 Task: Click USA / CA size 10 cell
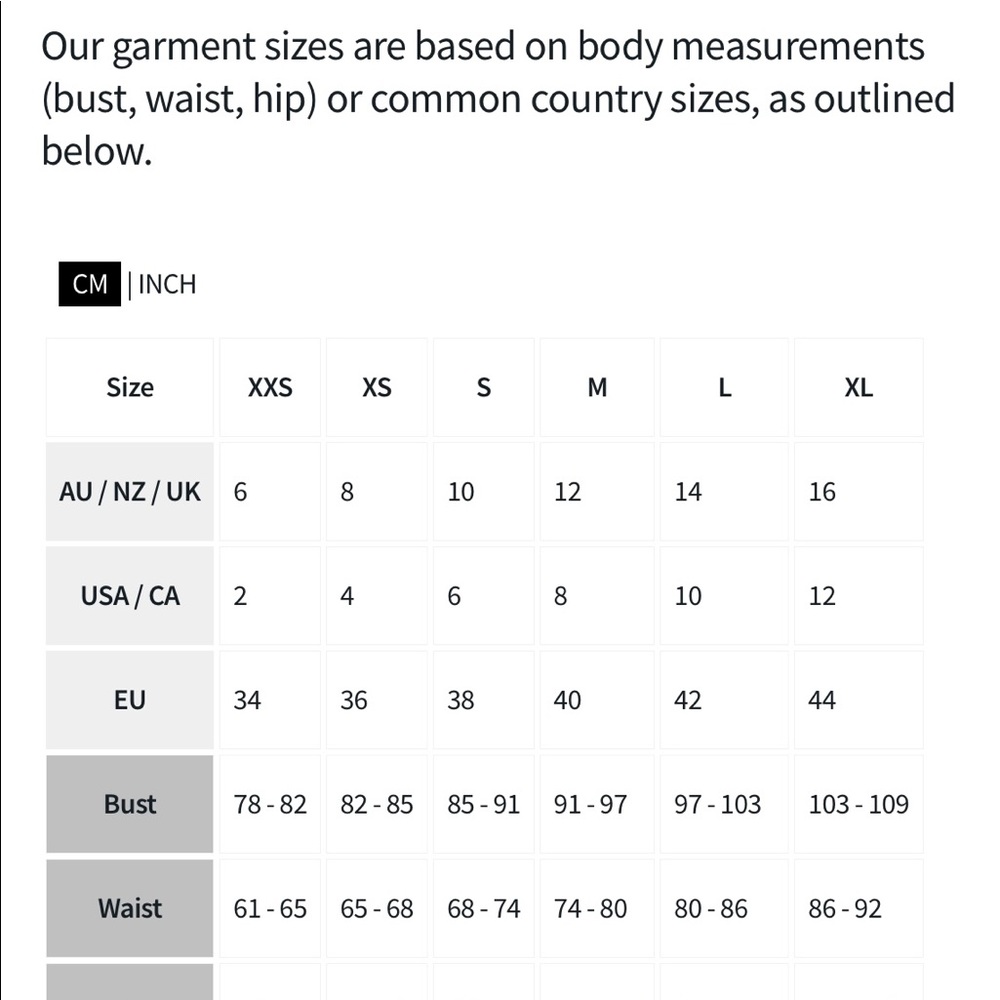[x=724, y=596]
